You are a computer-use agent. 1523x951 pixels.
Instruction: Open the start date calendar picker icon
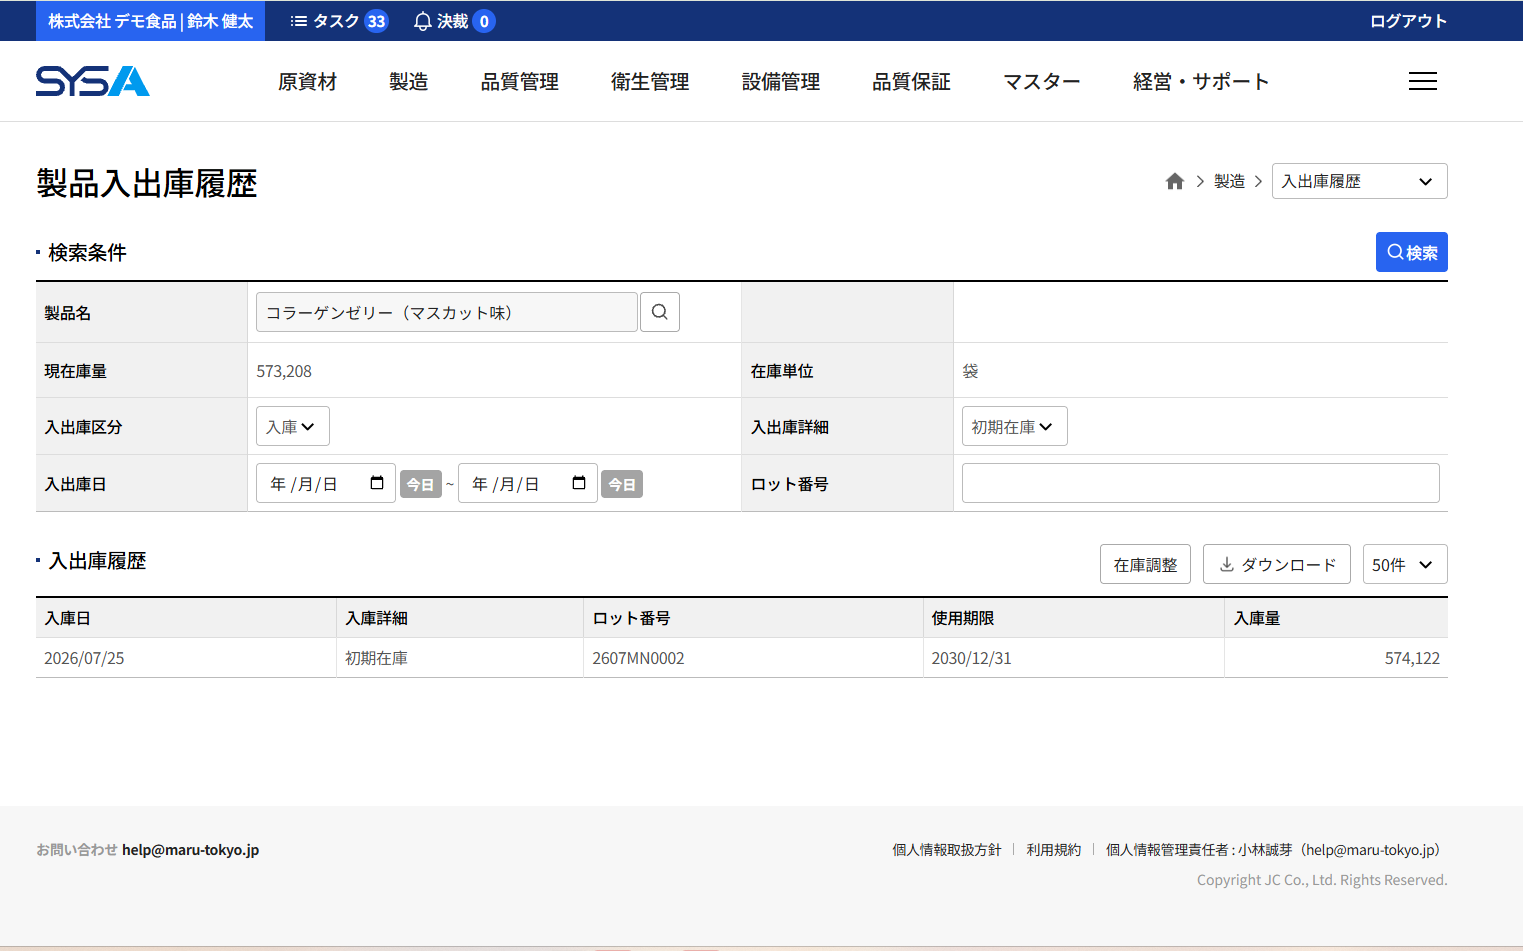pos(377,483)
